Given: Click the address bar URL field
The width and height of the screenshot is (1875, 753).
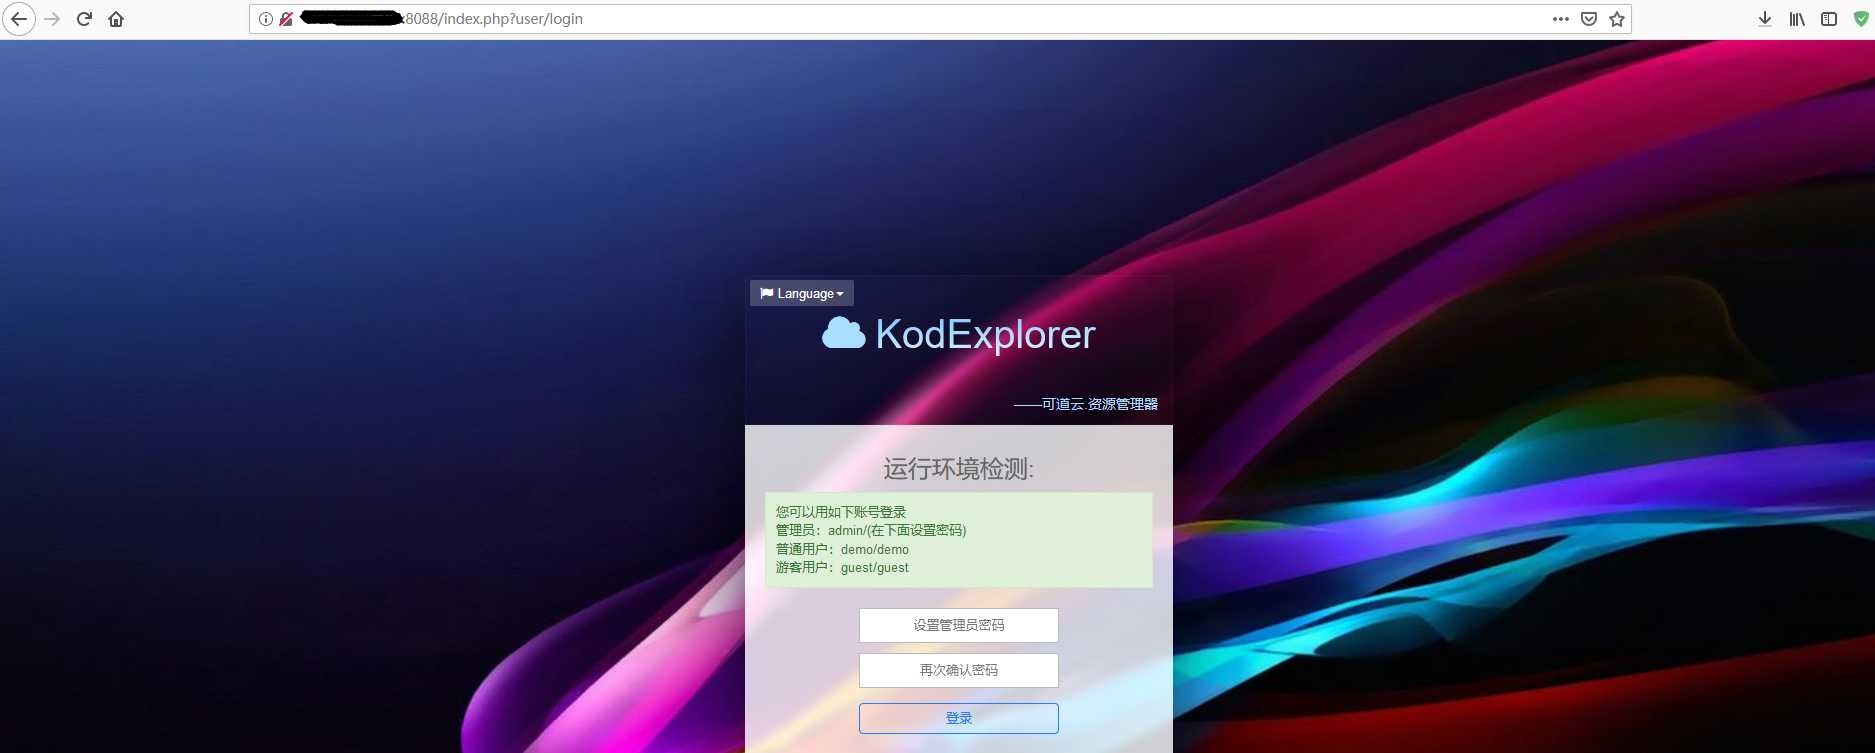Looking at the screenshot, I should 940,19.
